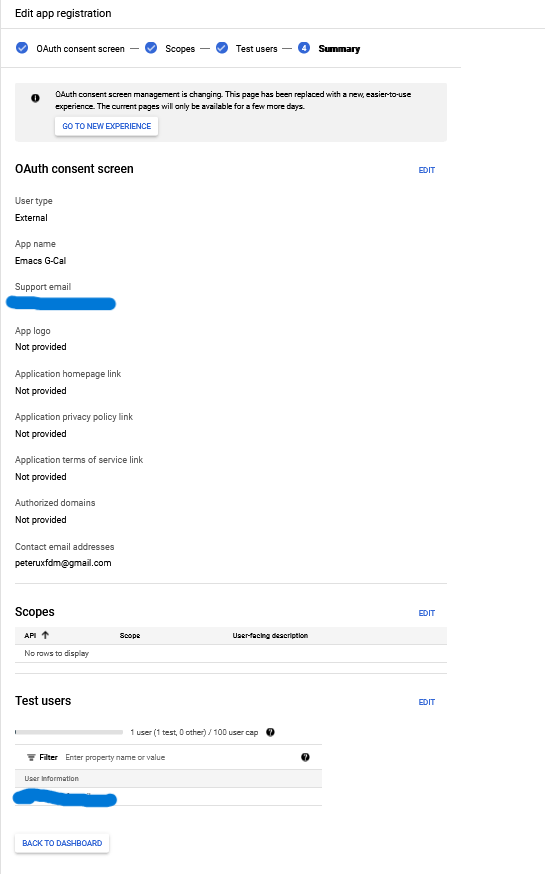Edit the OAuth consent screen section
This screenshot has height=874, width=545.
coord(427,170)
